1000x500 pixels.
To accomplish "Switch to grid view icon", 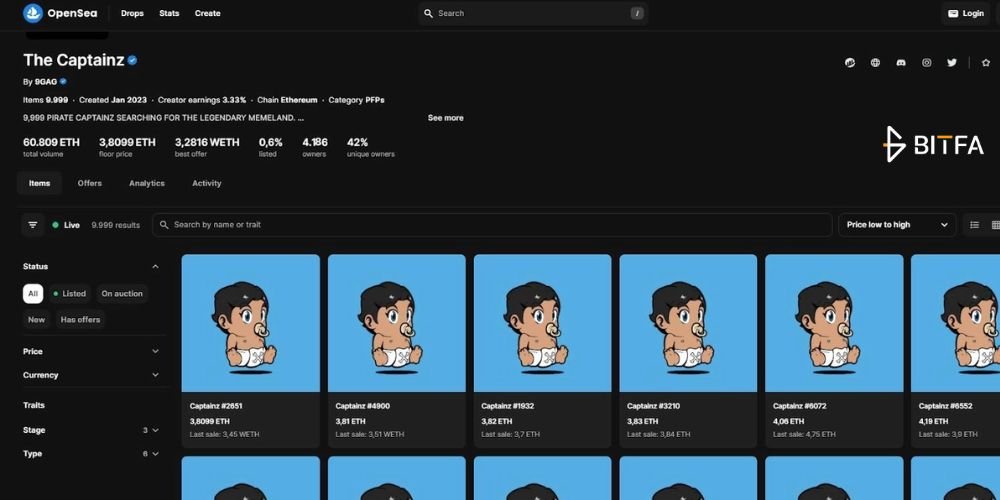I will [x=996, y=224].
